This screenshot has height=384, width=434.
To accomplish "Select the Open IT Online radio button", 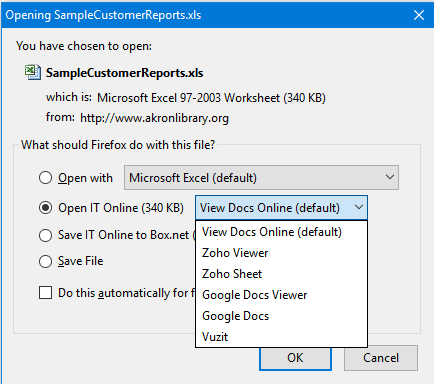I will (x=45, y=208).
